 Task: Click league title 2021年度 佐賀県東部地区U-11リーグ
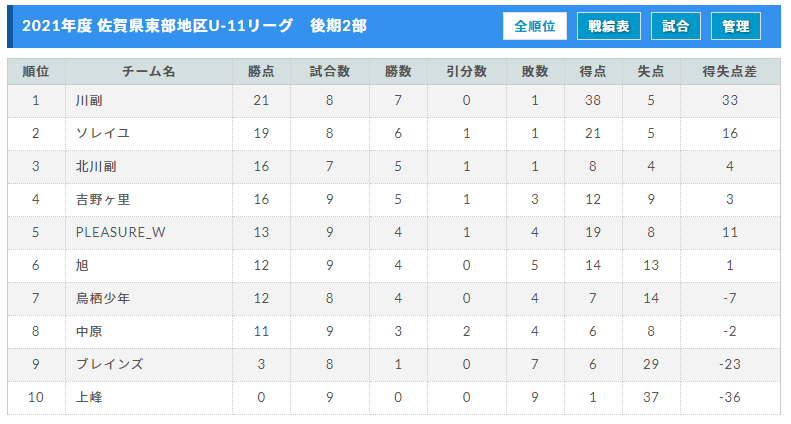click(157, 26)
